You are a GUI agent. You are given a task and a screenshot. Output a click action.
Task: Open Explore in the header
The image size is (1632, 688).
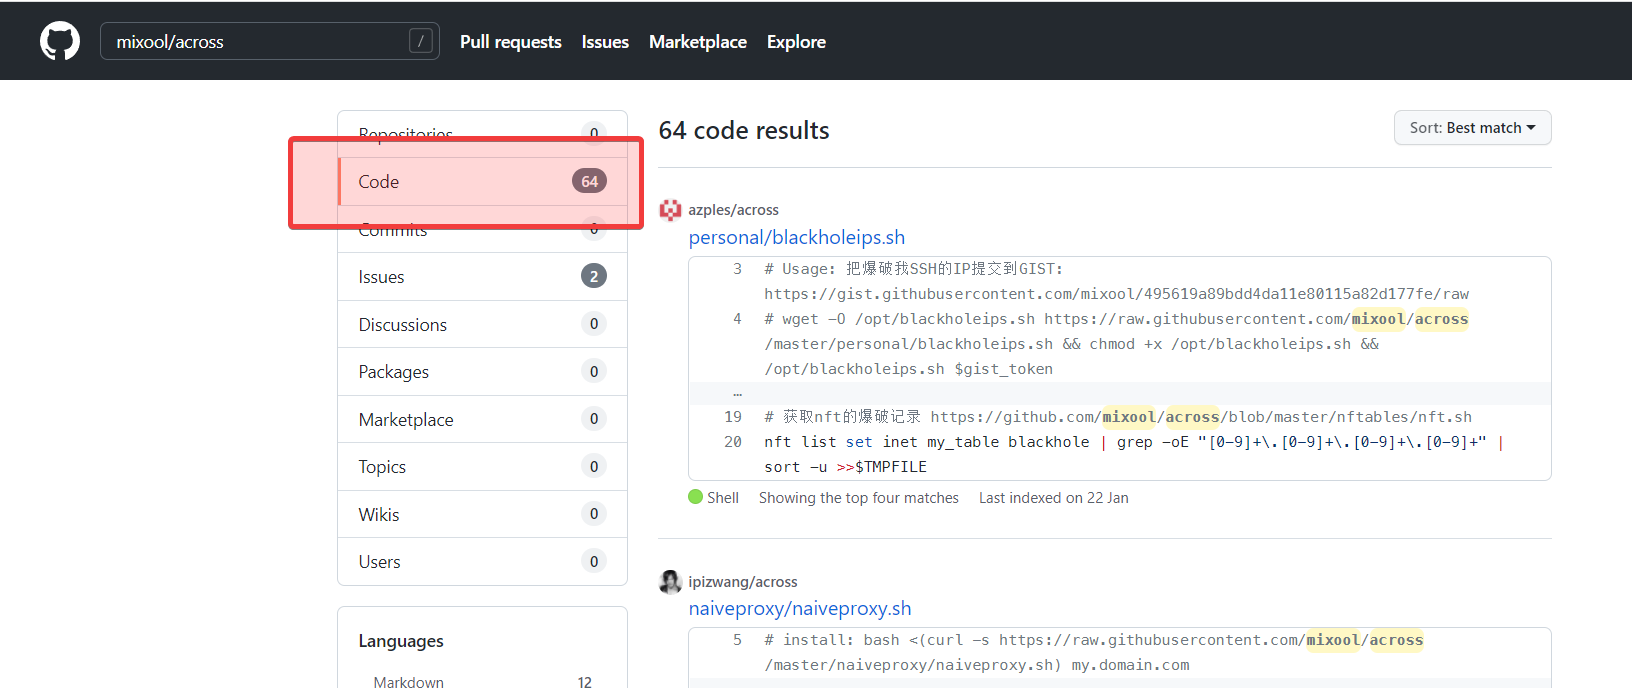pyautogui.click(x=796, y=42)
